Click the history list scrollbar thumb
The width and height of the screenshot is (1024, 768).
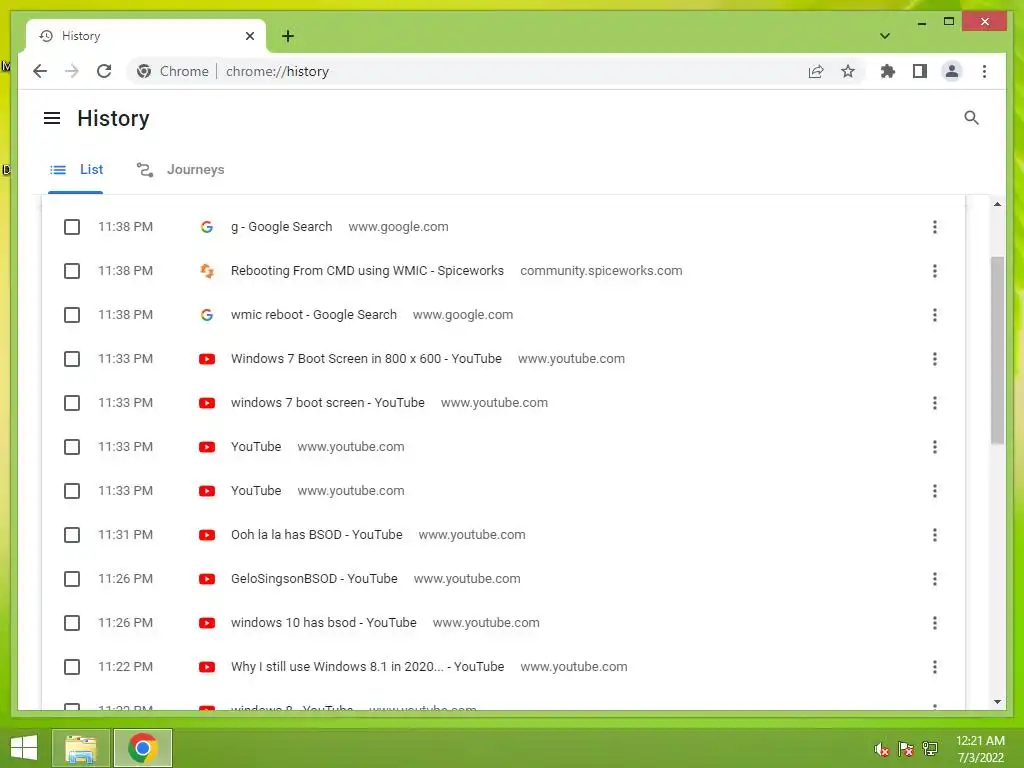pyautogui.click(x=997, y=350)
